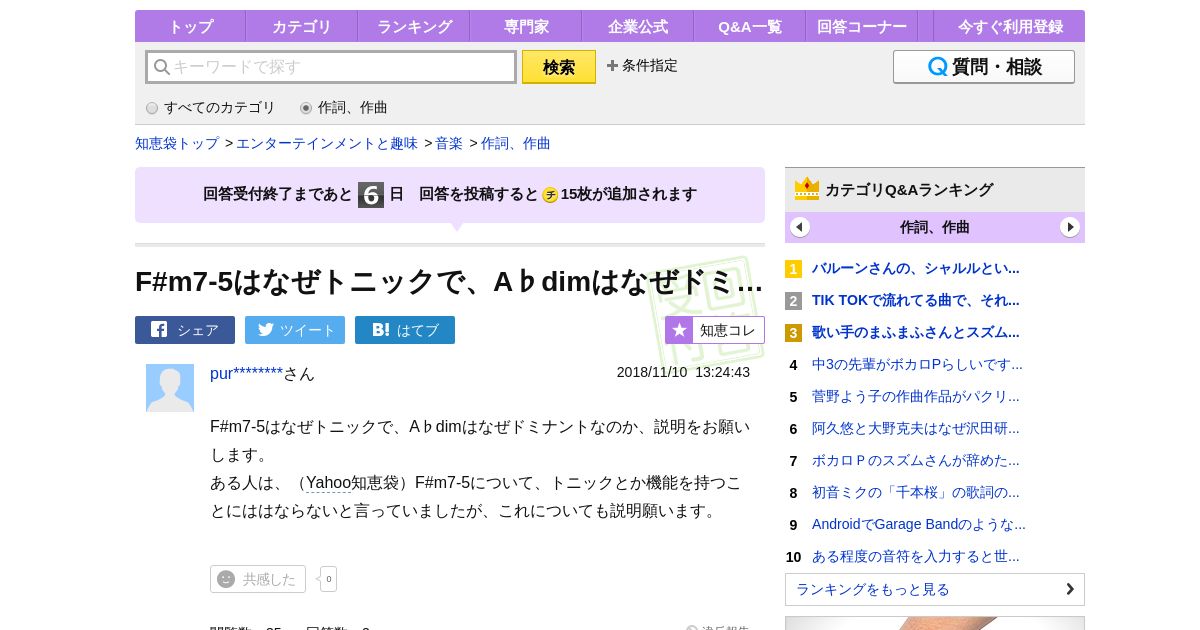Screen dimensions: 1200x630
Task: Open the first-ranked バルーンさんの question link
Action: pyautogui.click(x=915, y=268)
